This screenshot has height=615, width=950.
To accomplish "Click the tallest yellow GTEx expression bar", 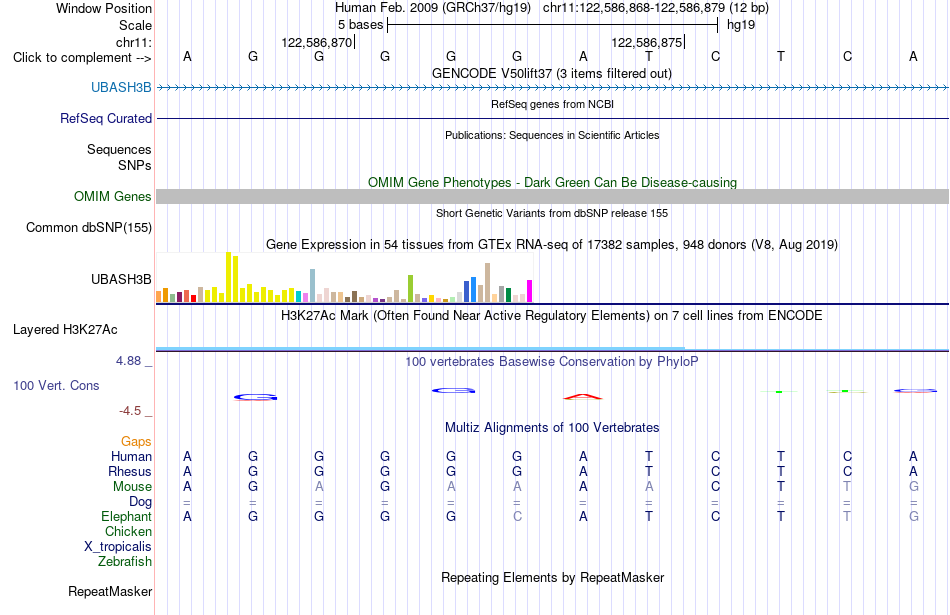I will click(x=228, y=277).
